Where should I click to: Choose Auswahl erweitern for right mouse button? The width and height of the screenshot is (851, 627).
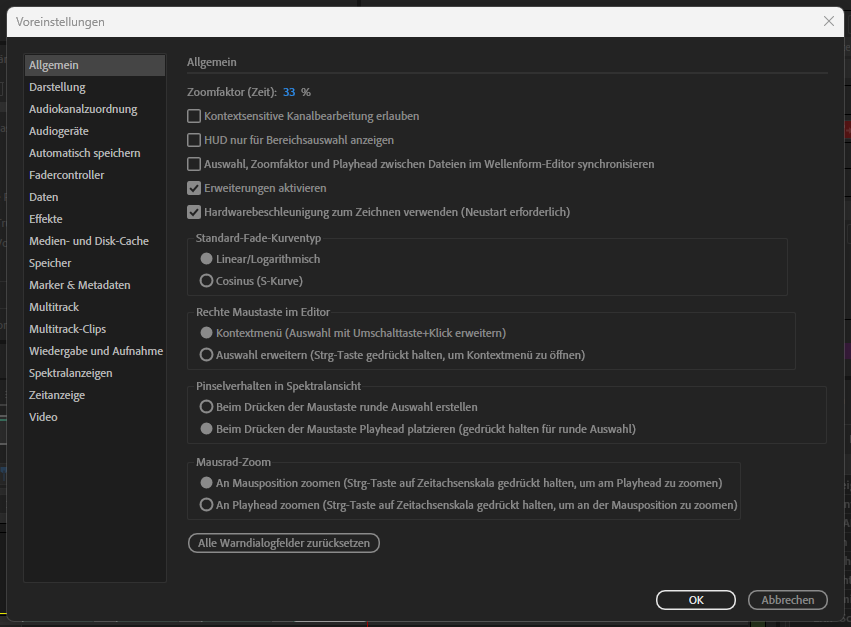tap(206, 354)
